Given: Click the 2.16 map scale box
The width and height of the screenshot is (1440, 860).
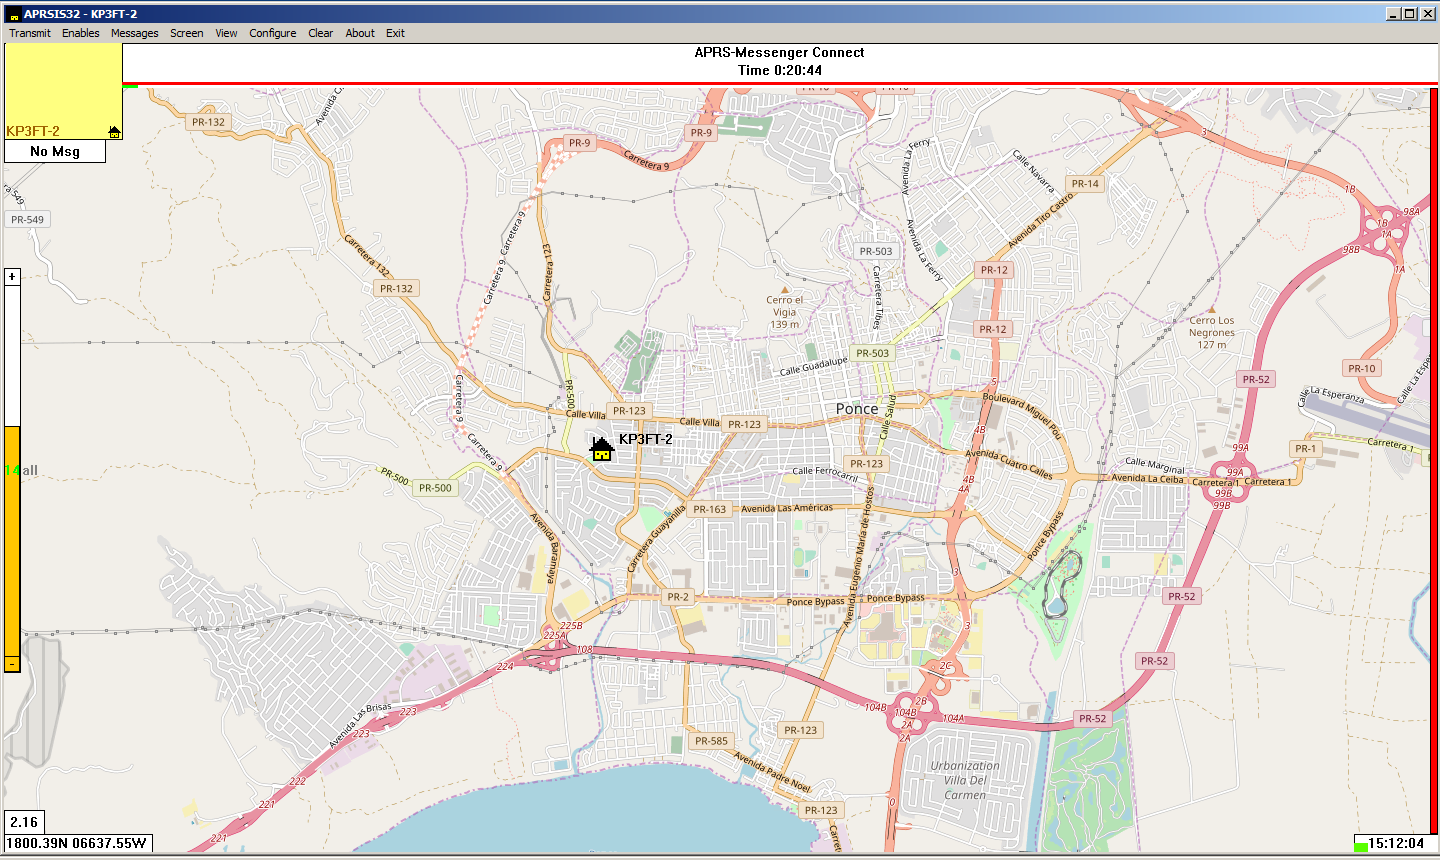Looking at the screenshot, I should tap(24, 822).
